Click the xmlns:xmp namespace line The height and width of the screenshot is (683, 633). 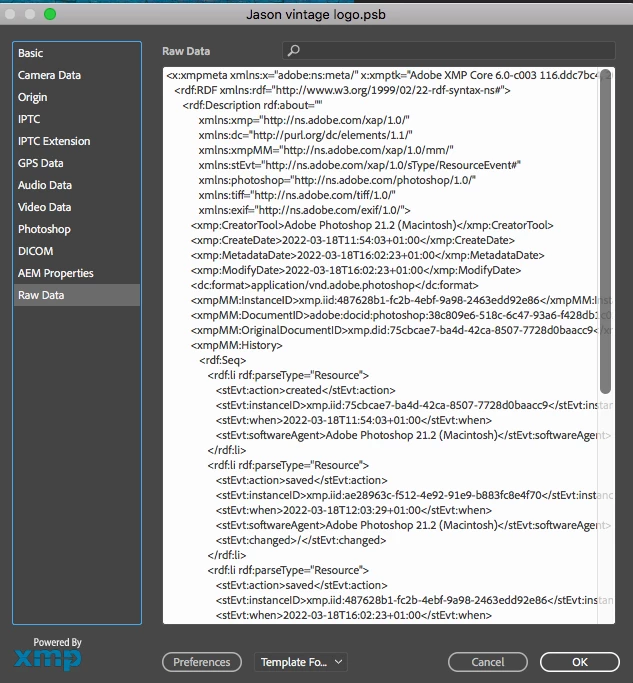pyautogui.click(x=304, y=120)
